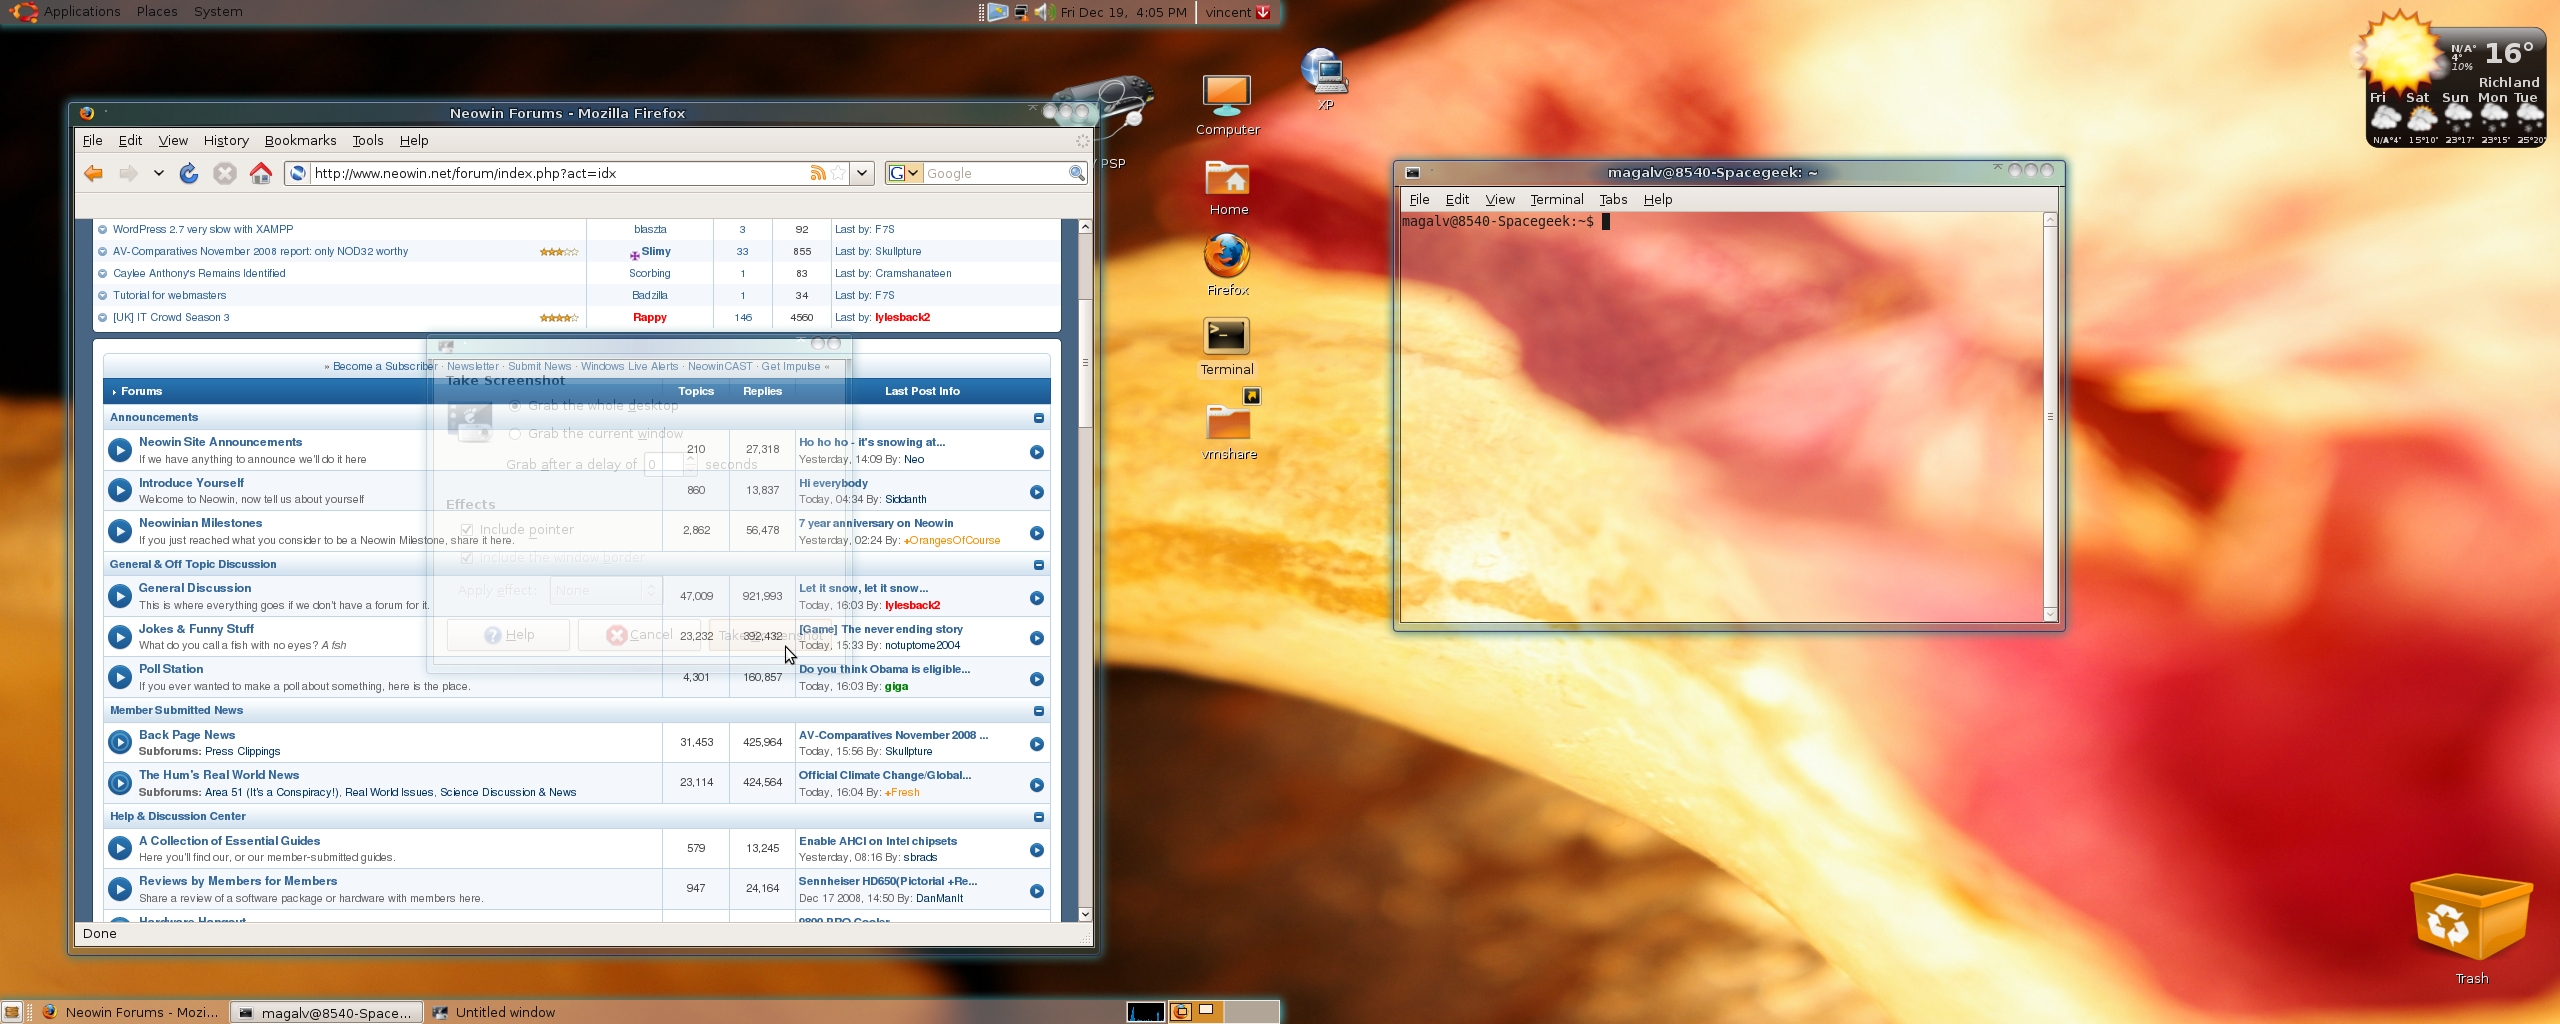Focus the Firefox URL address field
The width and height of the screenshot is (2560, 1024).
560,173
